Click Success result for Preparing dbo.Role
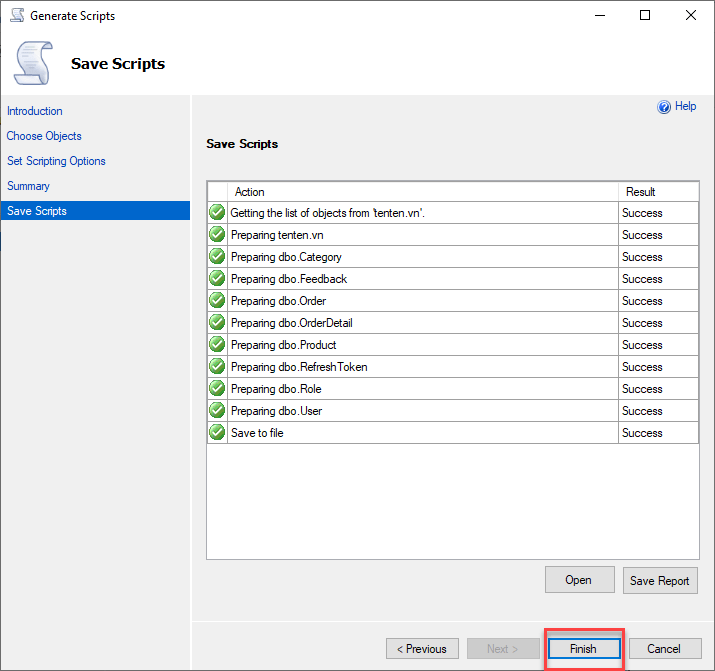The image size is (715, 671). (642, 389)
